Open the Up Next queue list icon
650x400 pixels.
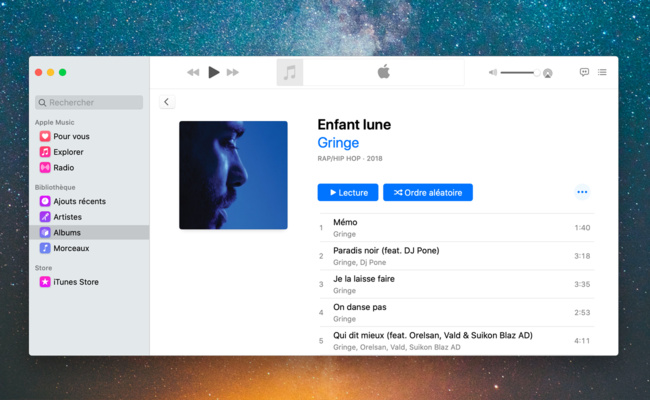click(602, 72)
